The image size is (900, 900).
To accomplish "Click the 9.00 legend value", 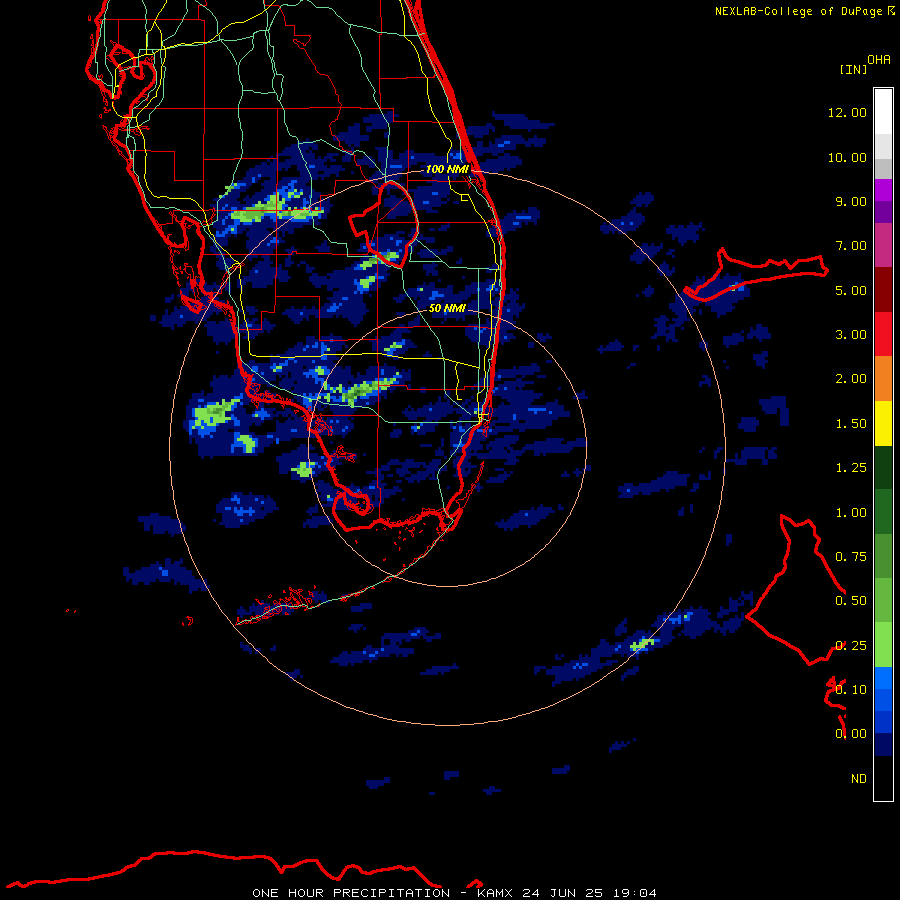I will (851, 201).
